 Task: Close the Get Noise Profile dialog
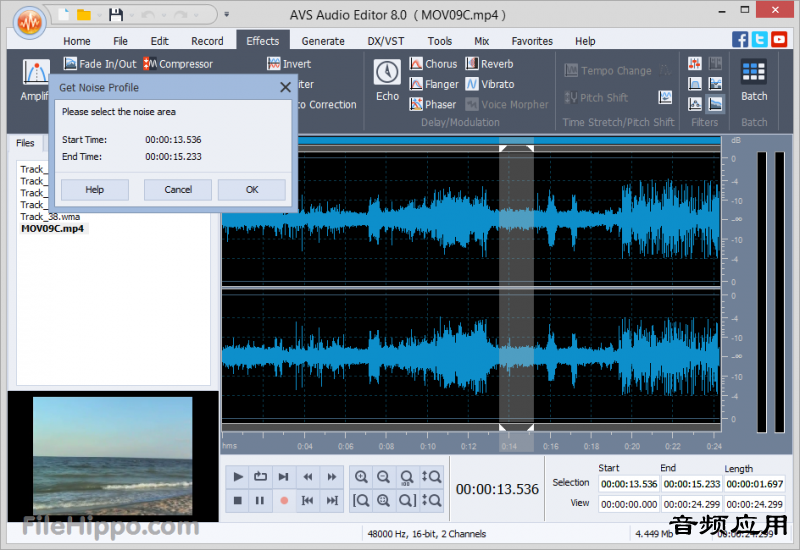(x=285, y=87)
